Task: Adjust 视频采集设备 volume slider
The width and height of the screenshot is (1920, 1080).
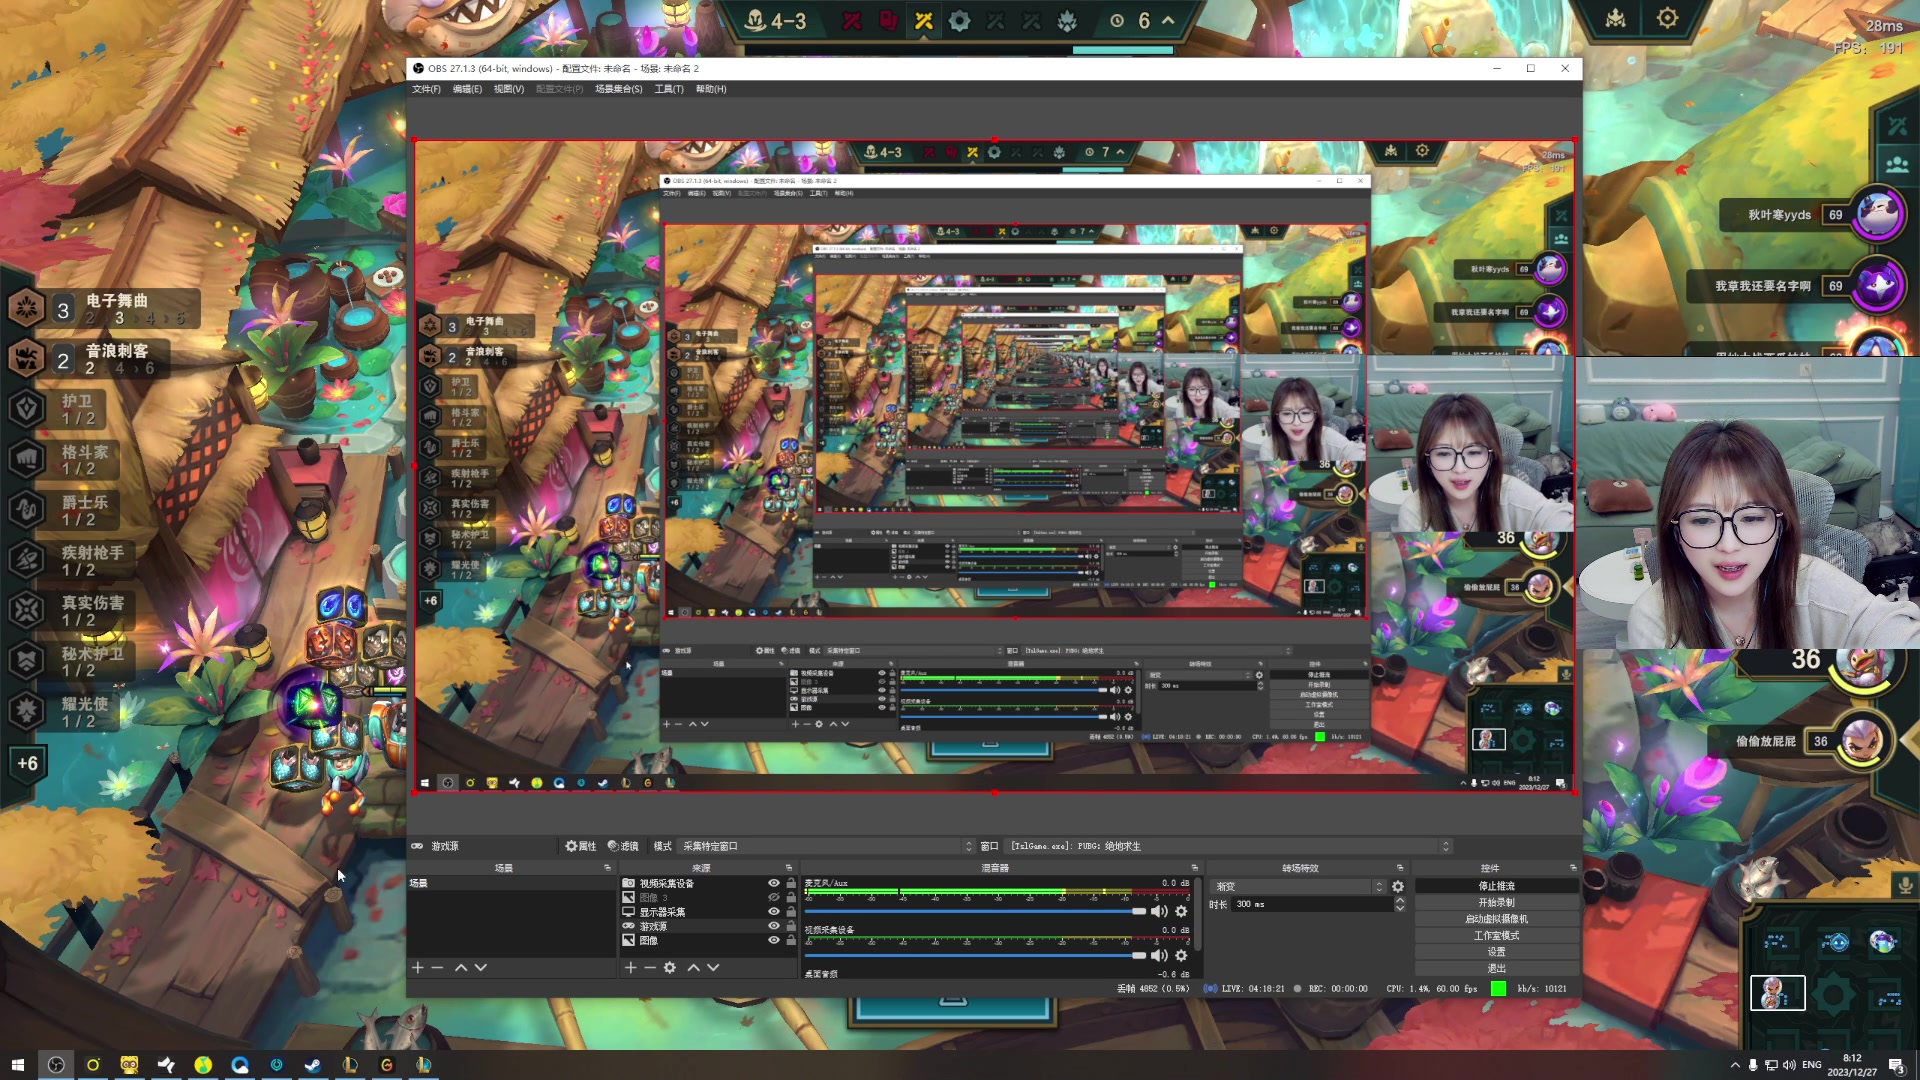Action: click(975, 955)
